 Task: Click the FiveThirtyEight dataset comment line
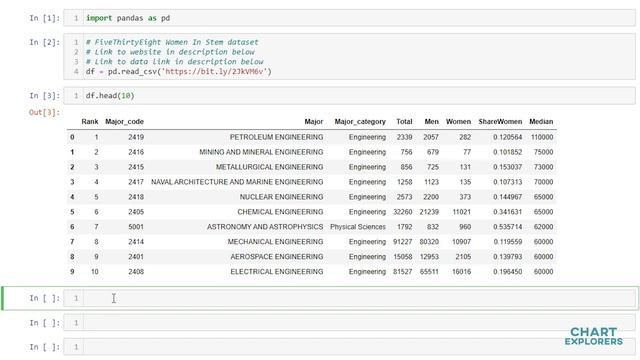[x=172, y=42]
